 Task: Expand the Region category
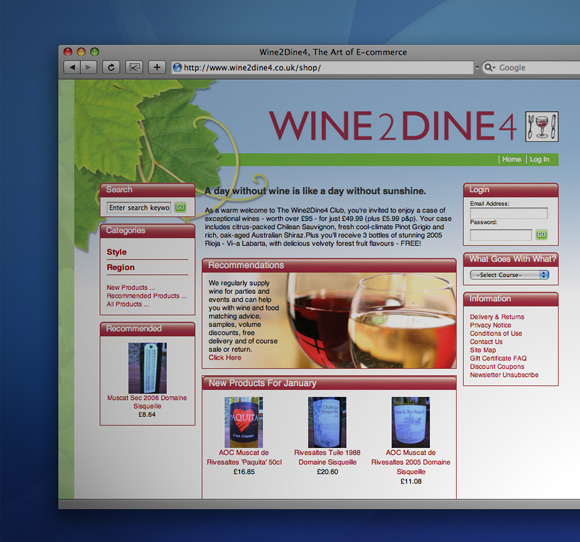(121, 267)
